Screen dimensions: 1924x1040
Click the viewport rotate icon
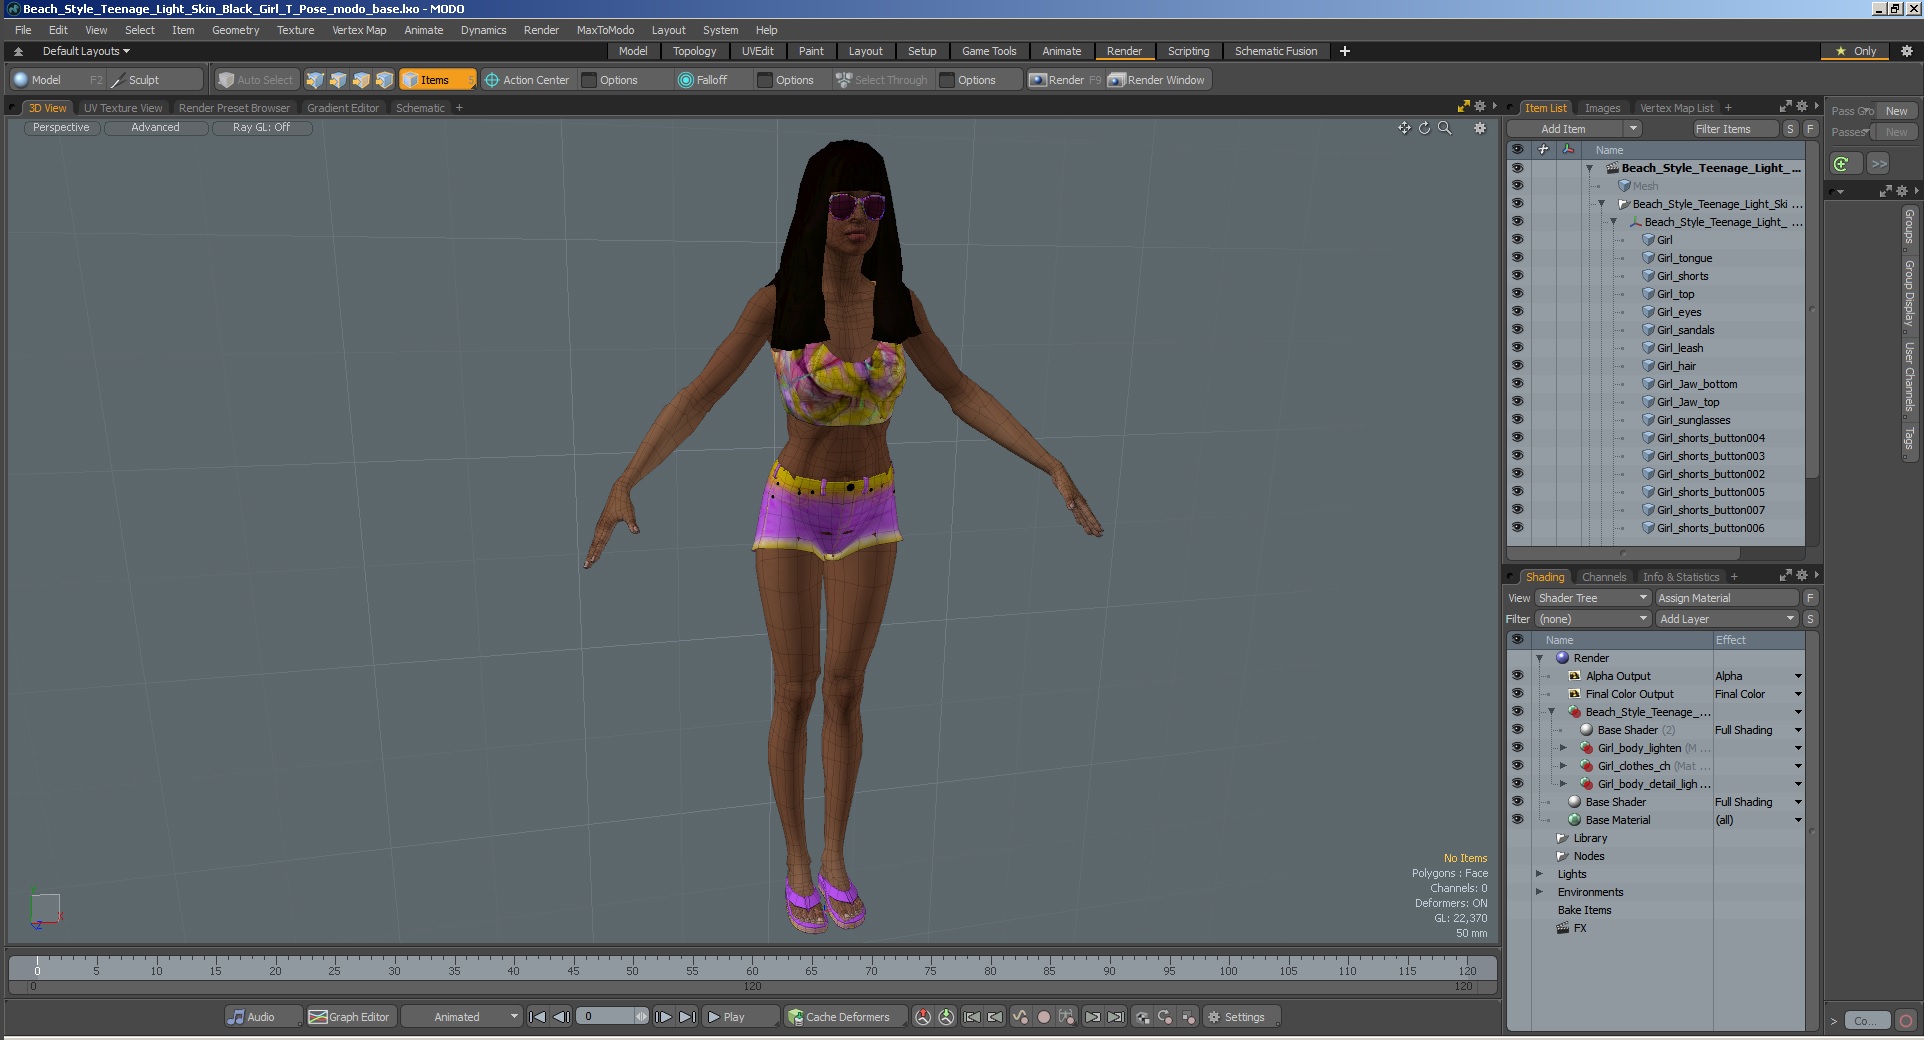coord(1424,128)
